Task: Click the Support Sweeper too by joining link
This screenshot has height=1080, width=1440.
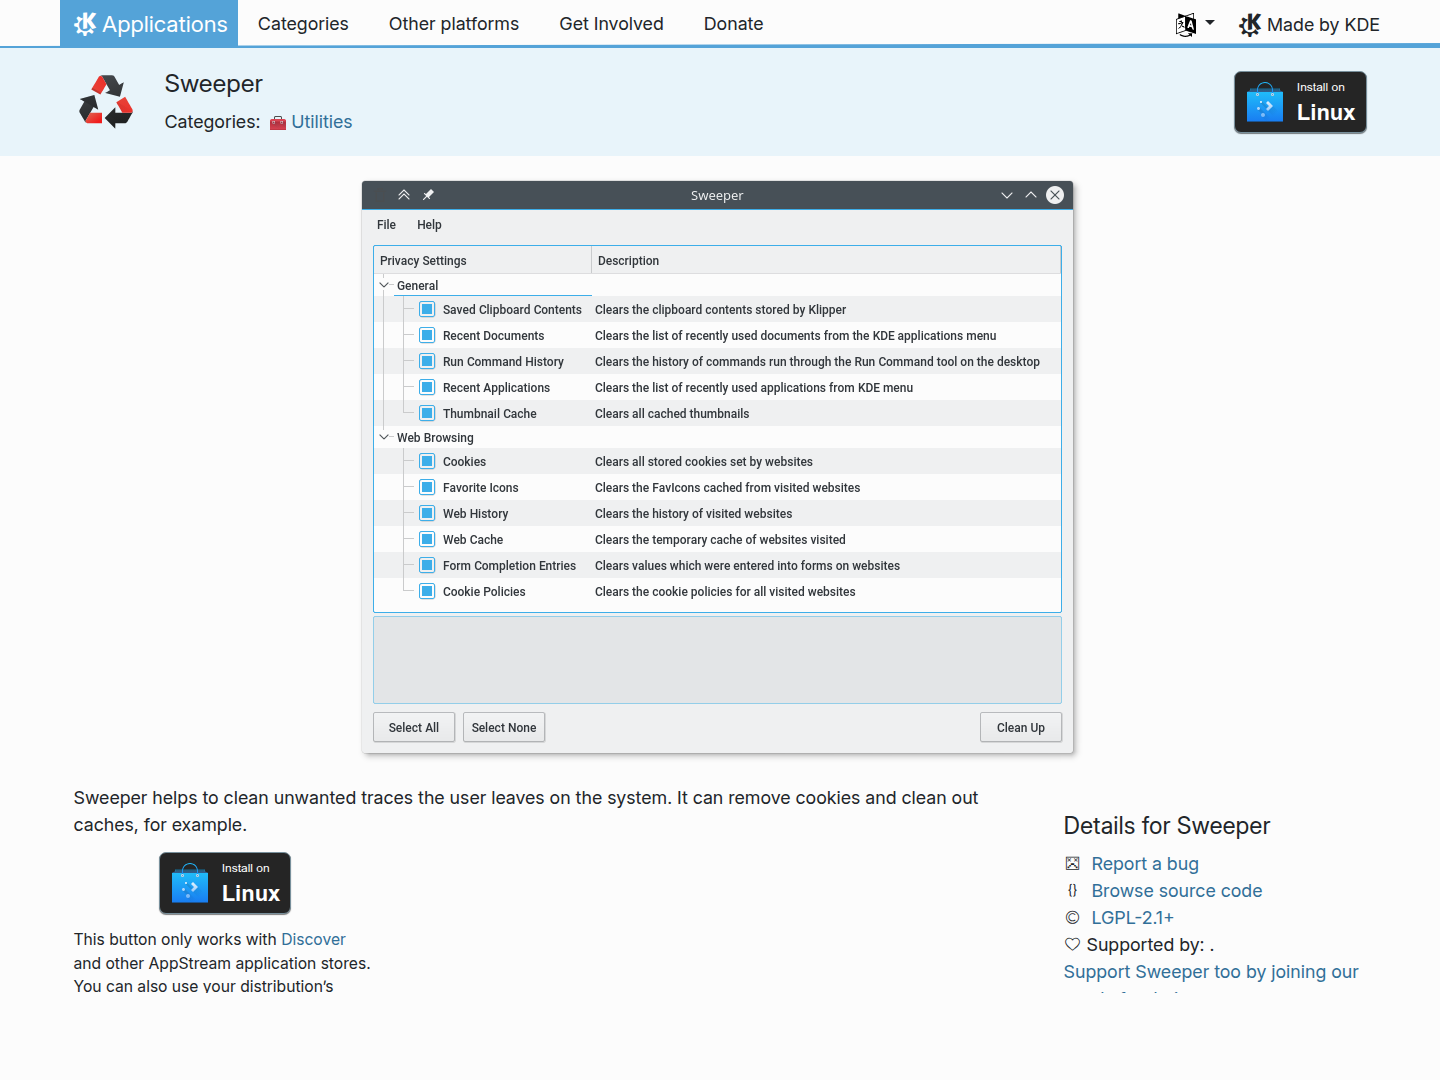Action: tap(1211, 972)
